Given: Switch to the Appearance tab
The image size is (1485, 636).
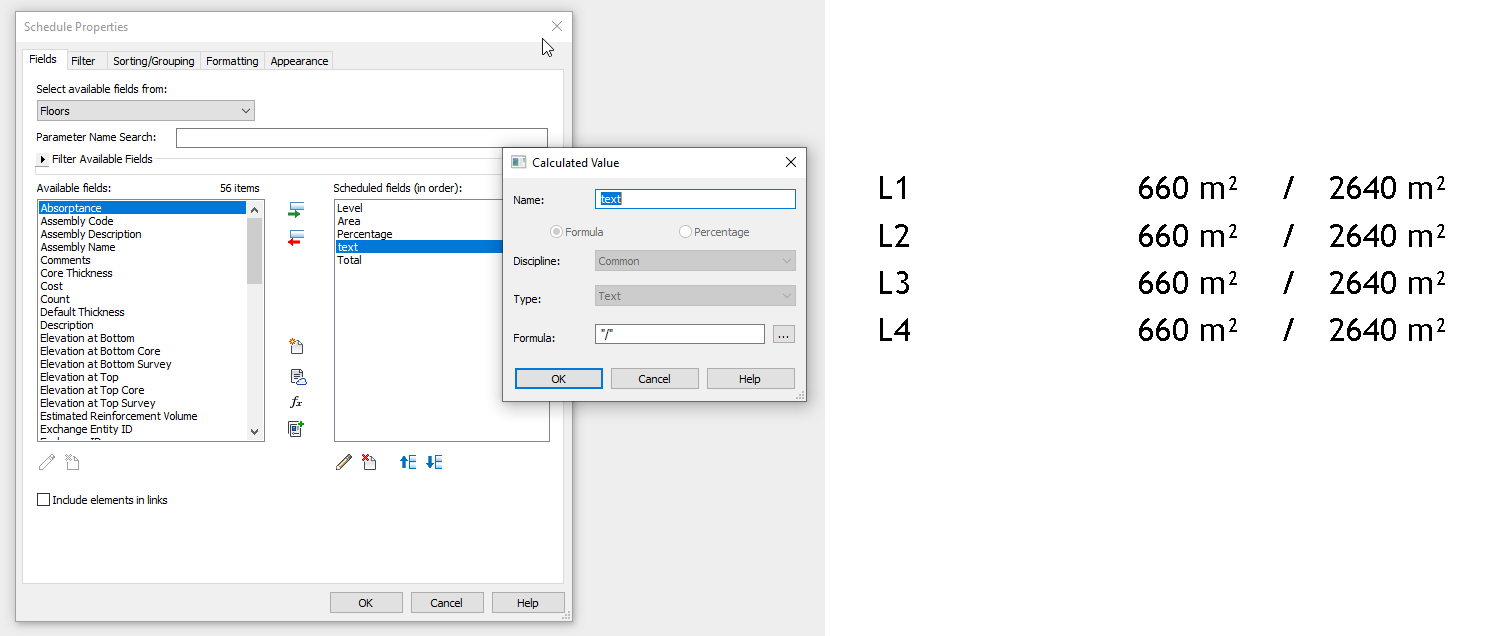Looking at the screenshot, I should 298,60.
